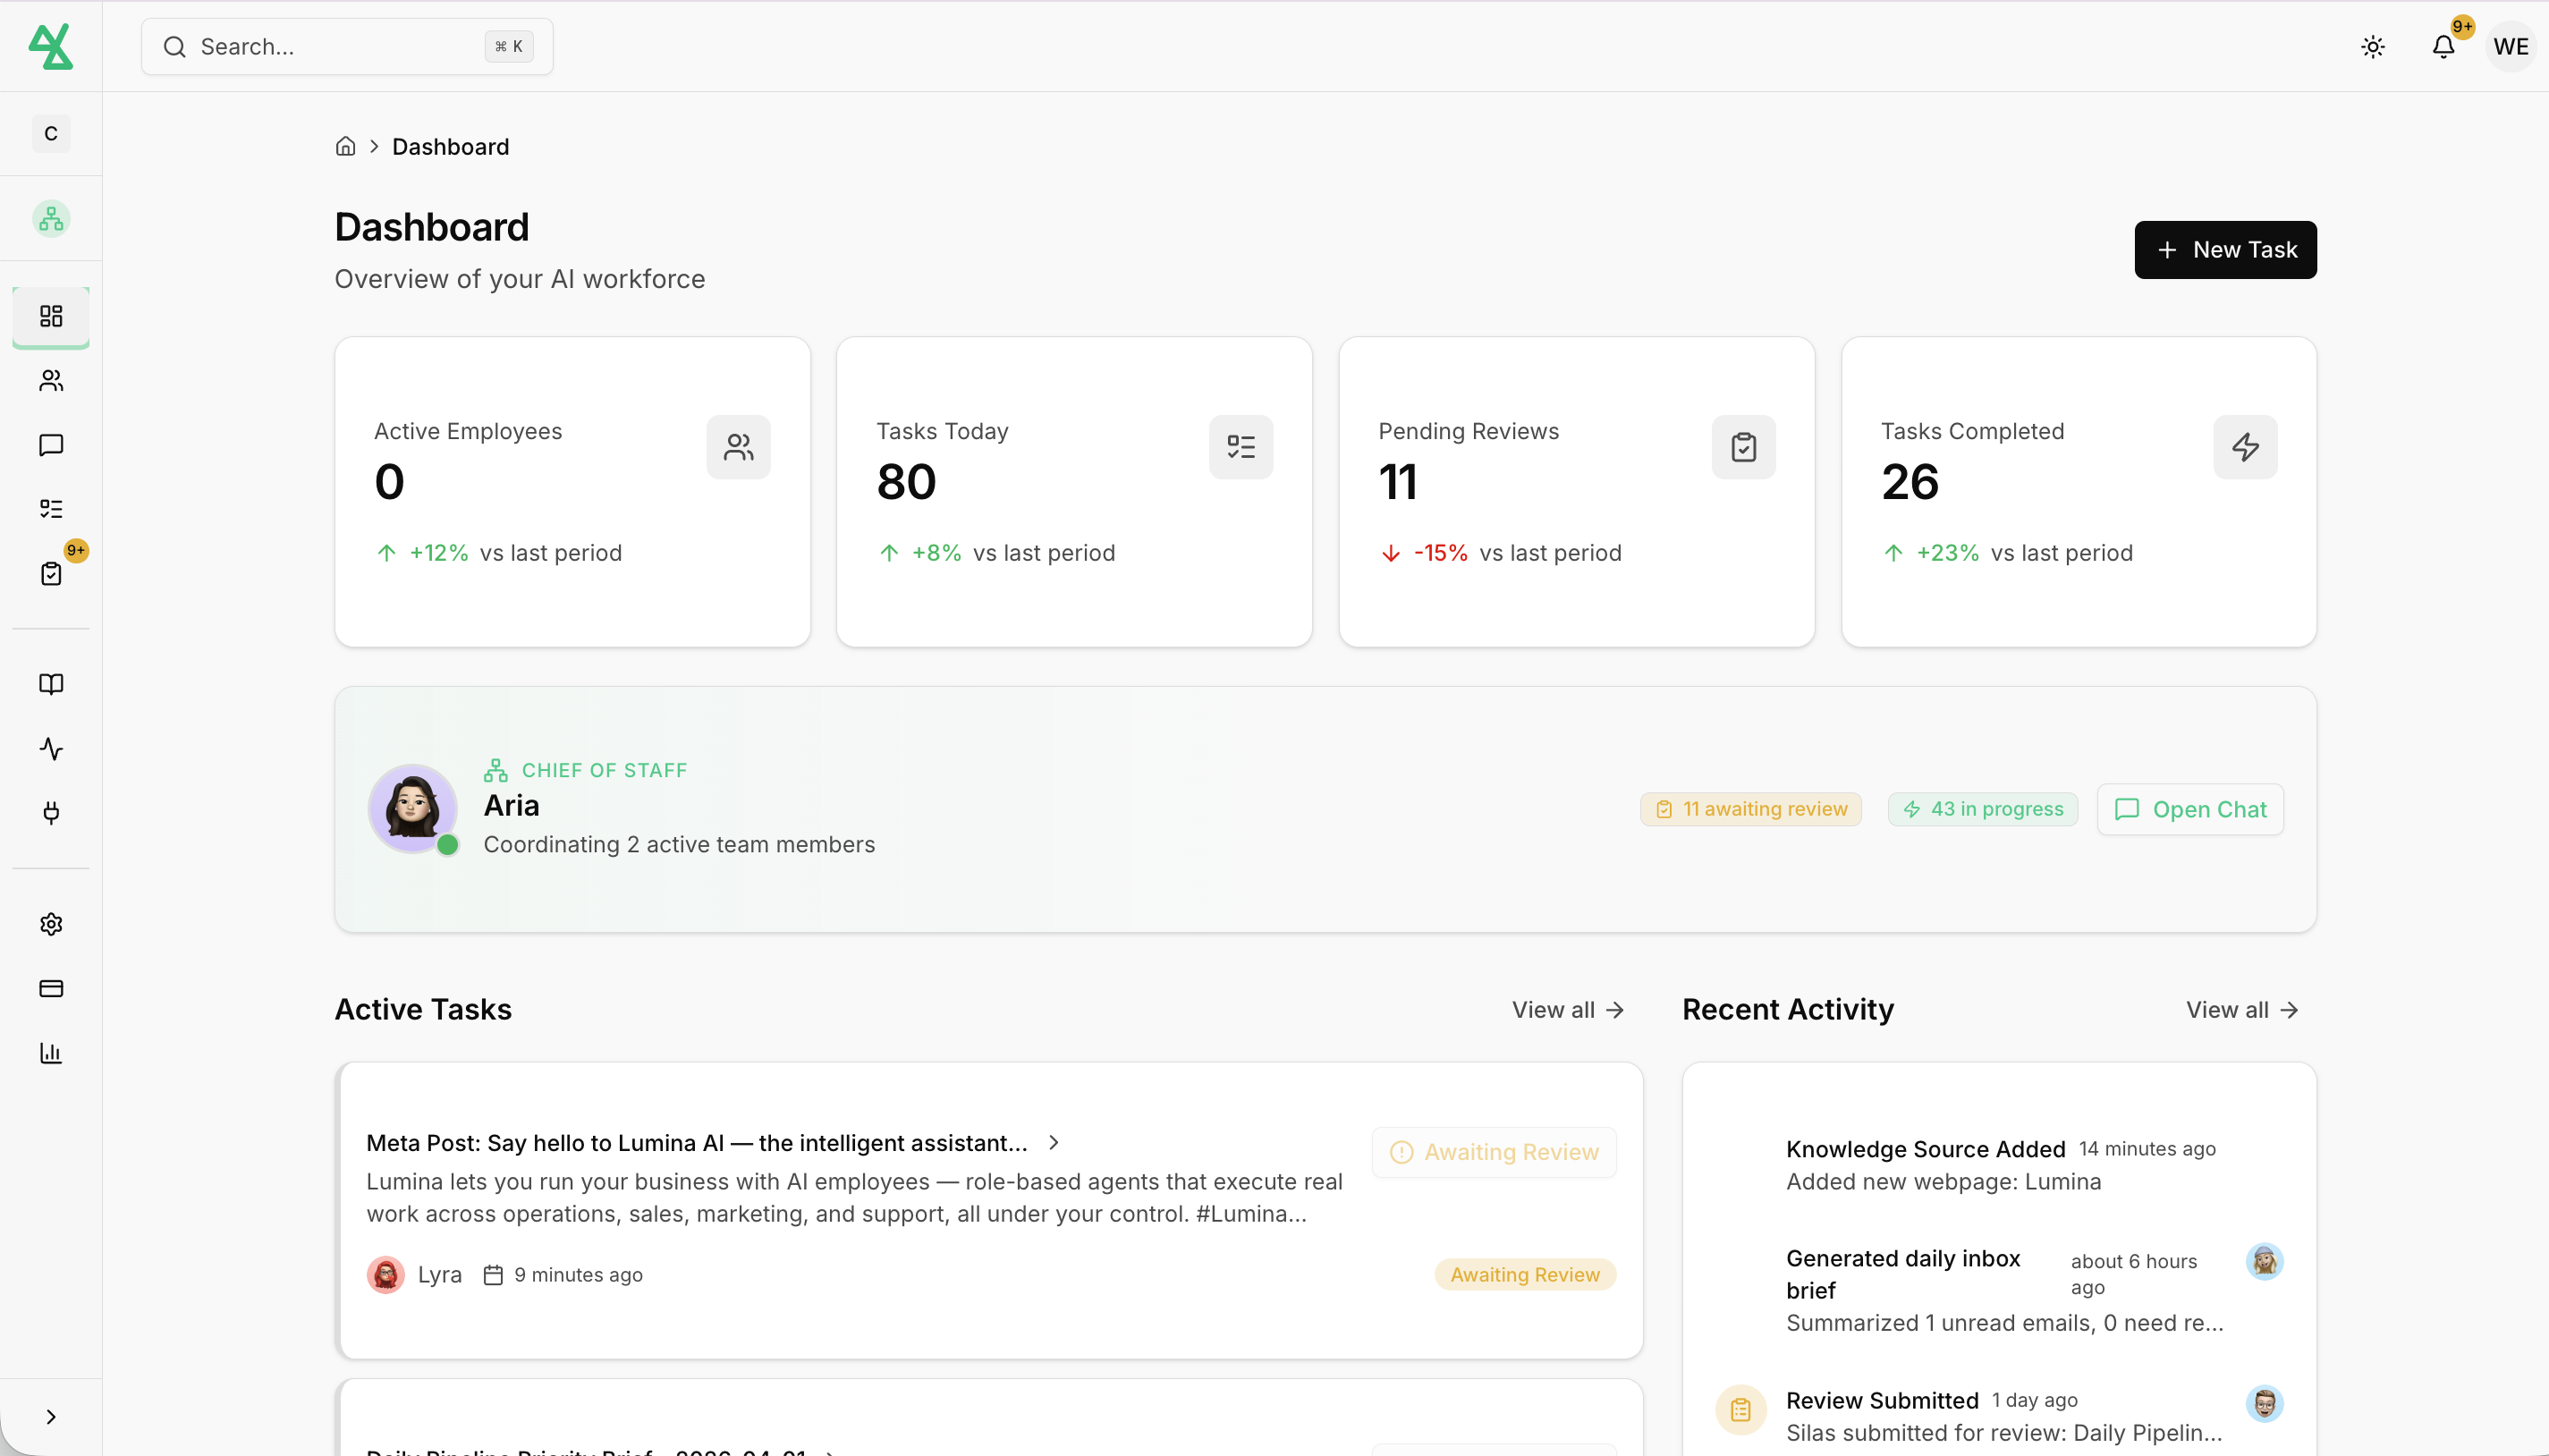Click the Tasks Completed value 26

pyautogui.click(x=1910, y=482)
